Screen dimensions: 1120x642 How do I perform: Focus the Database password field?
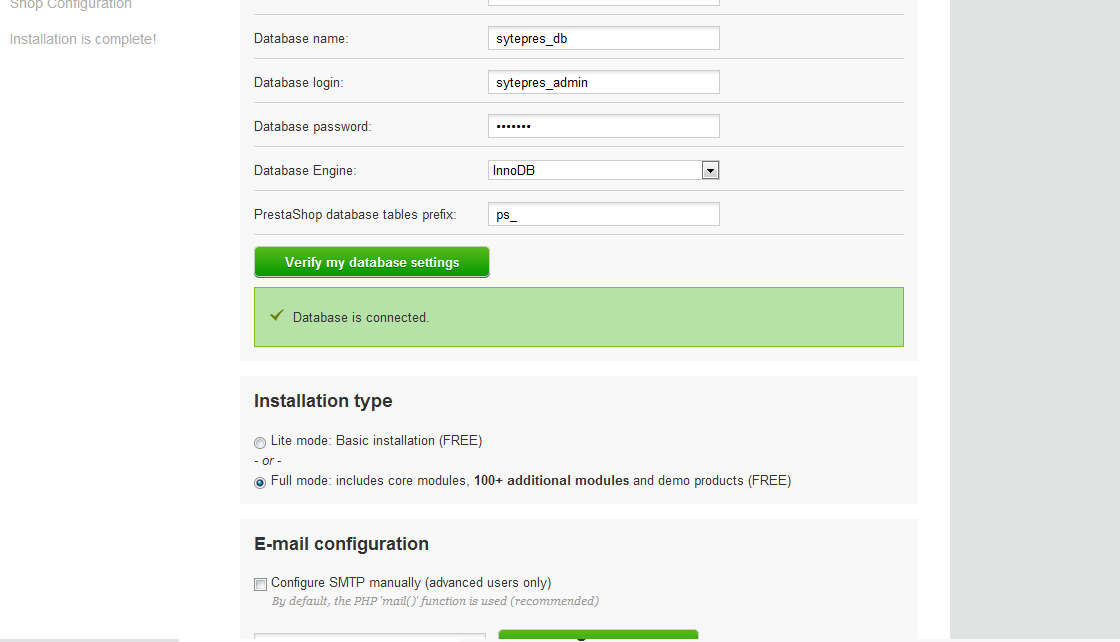click(x=604, y=126)
